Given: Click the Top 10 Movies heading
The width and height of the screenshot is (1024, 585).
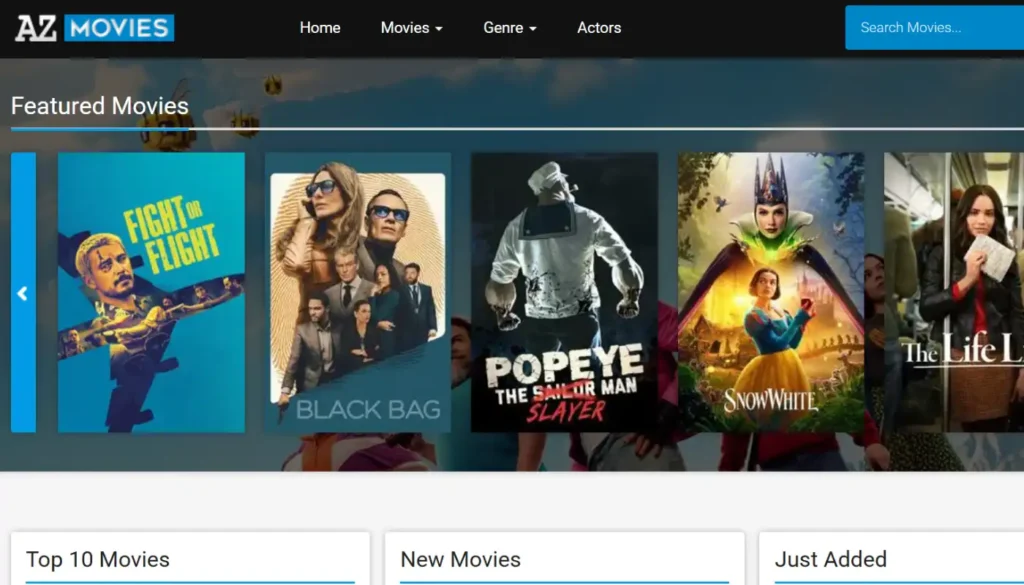Looking at the screenshot, I should click(x=97, y=560).
